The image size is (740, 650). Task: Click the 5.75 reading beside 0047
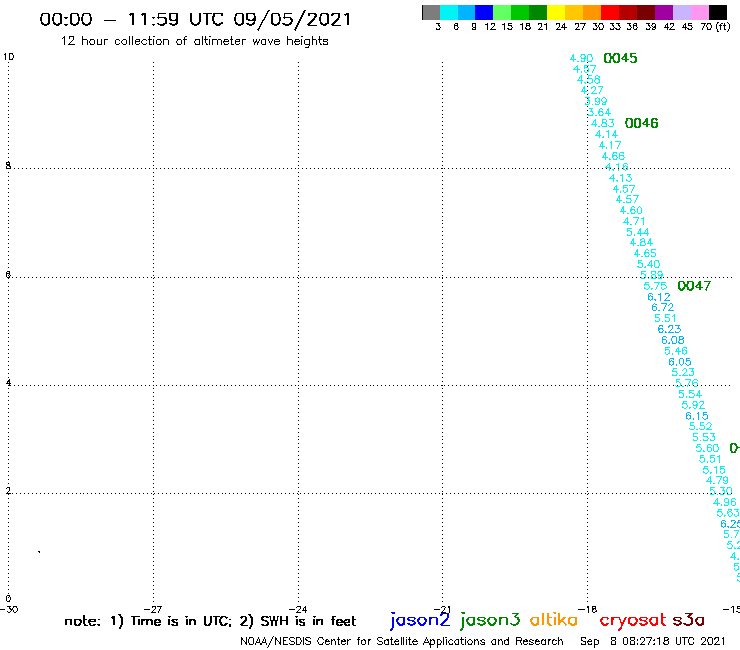click(655, 286)
